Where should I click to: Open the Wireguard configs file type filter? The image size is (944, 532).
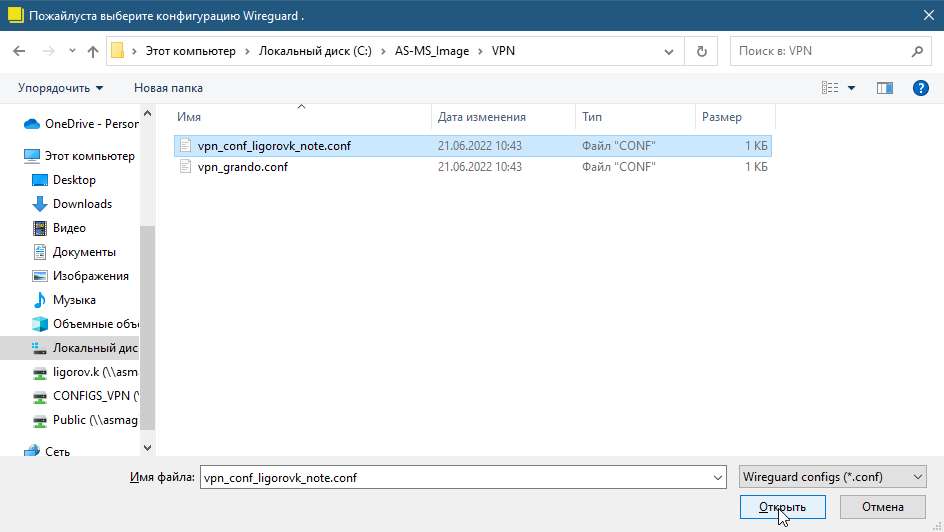833,477
